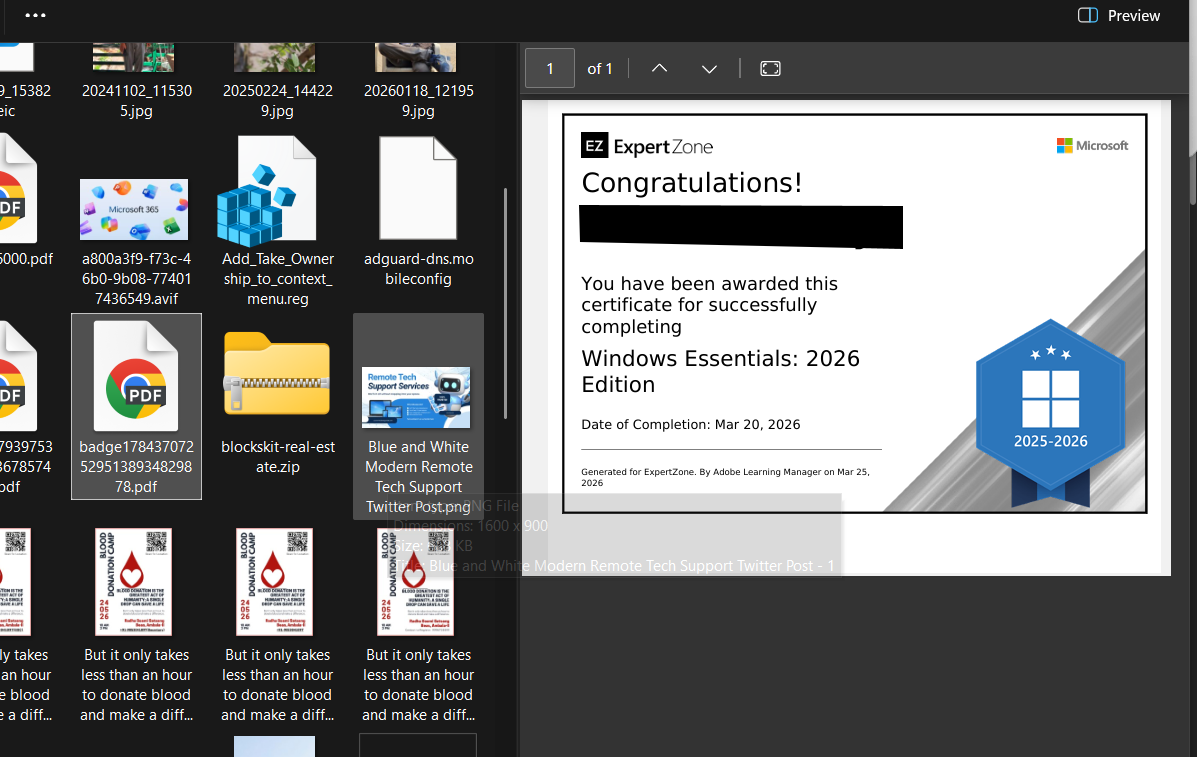Image resolution: width=1197 pixels, height=757 pixels.
Task: Select the 20250224_144229.jpg image
Action: coord(277,81)
